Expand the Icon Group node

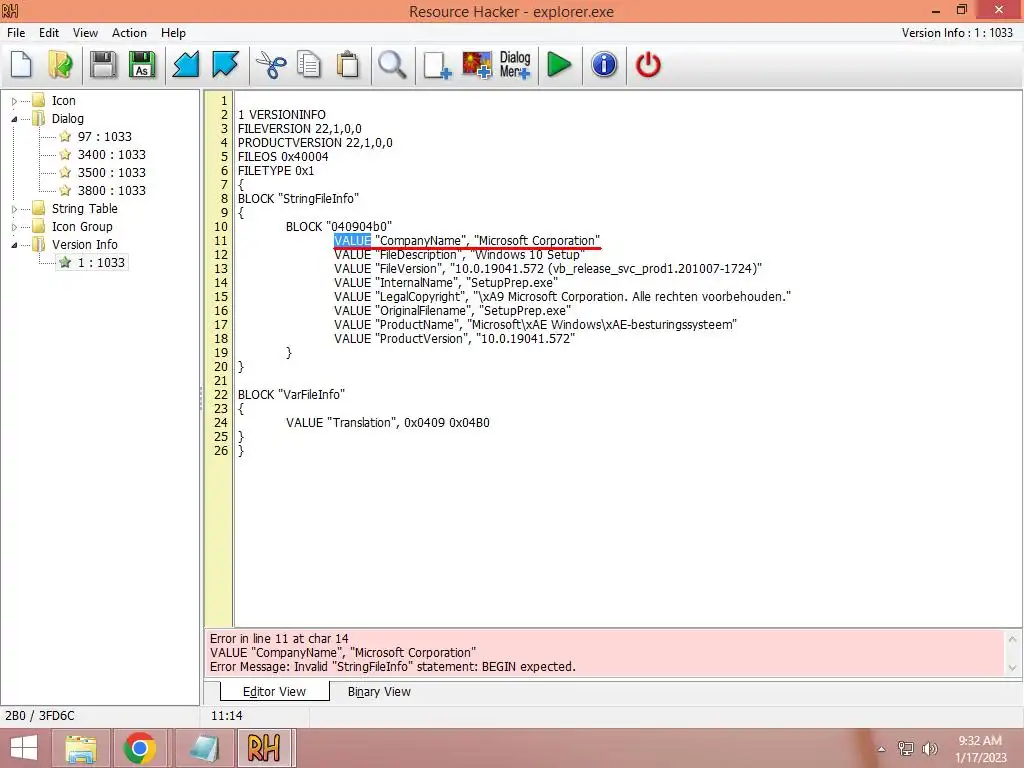[14, 227]
